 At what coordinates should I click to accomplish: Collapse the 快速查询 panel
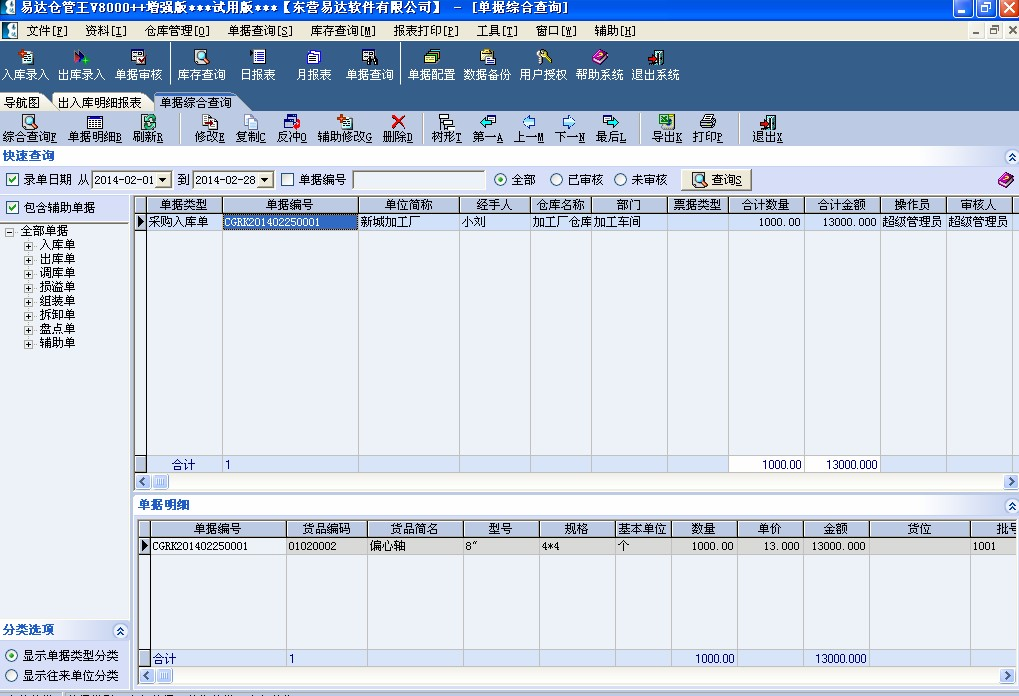click(x=1011, y=157)
